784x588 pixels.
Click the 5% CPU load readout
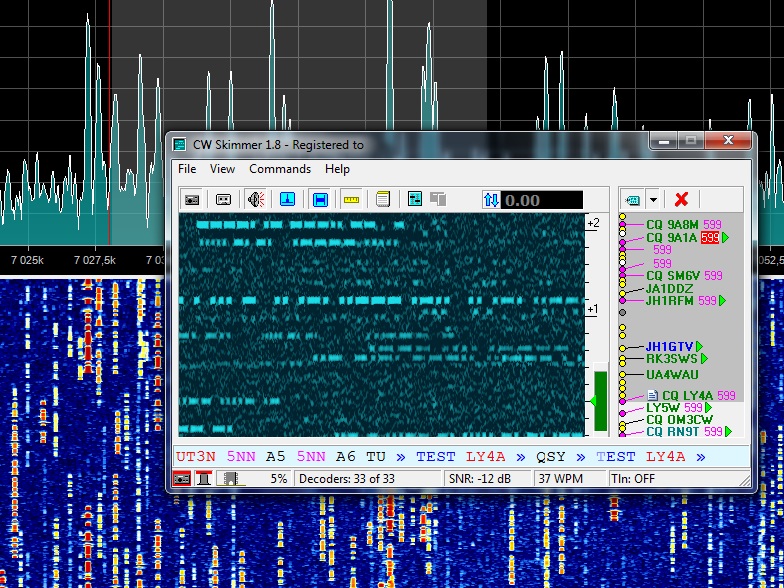pyautogui.click(x=279, y=479)
